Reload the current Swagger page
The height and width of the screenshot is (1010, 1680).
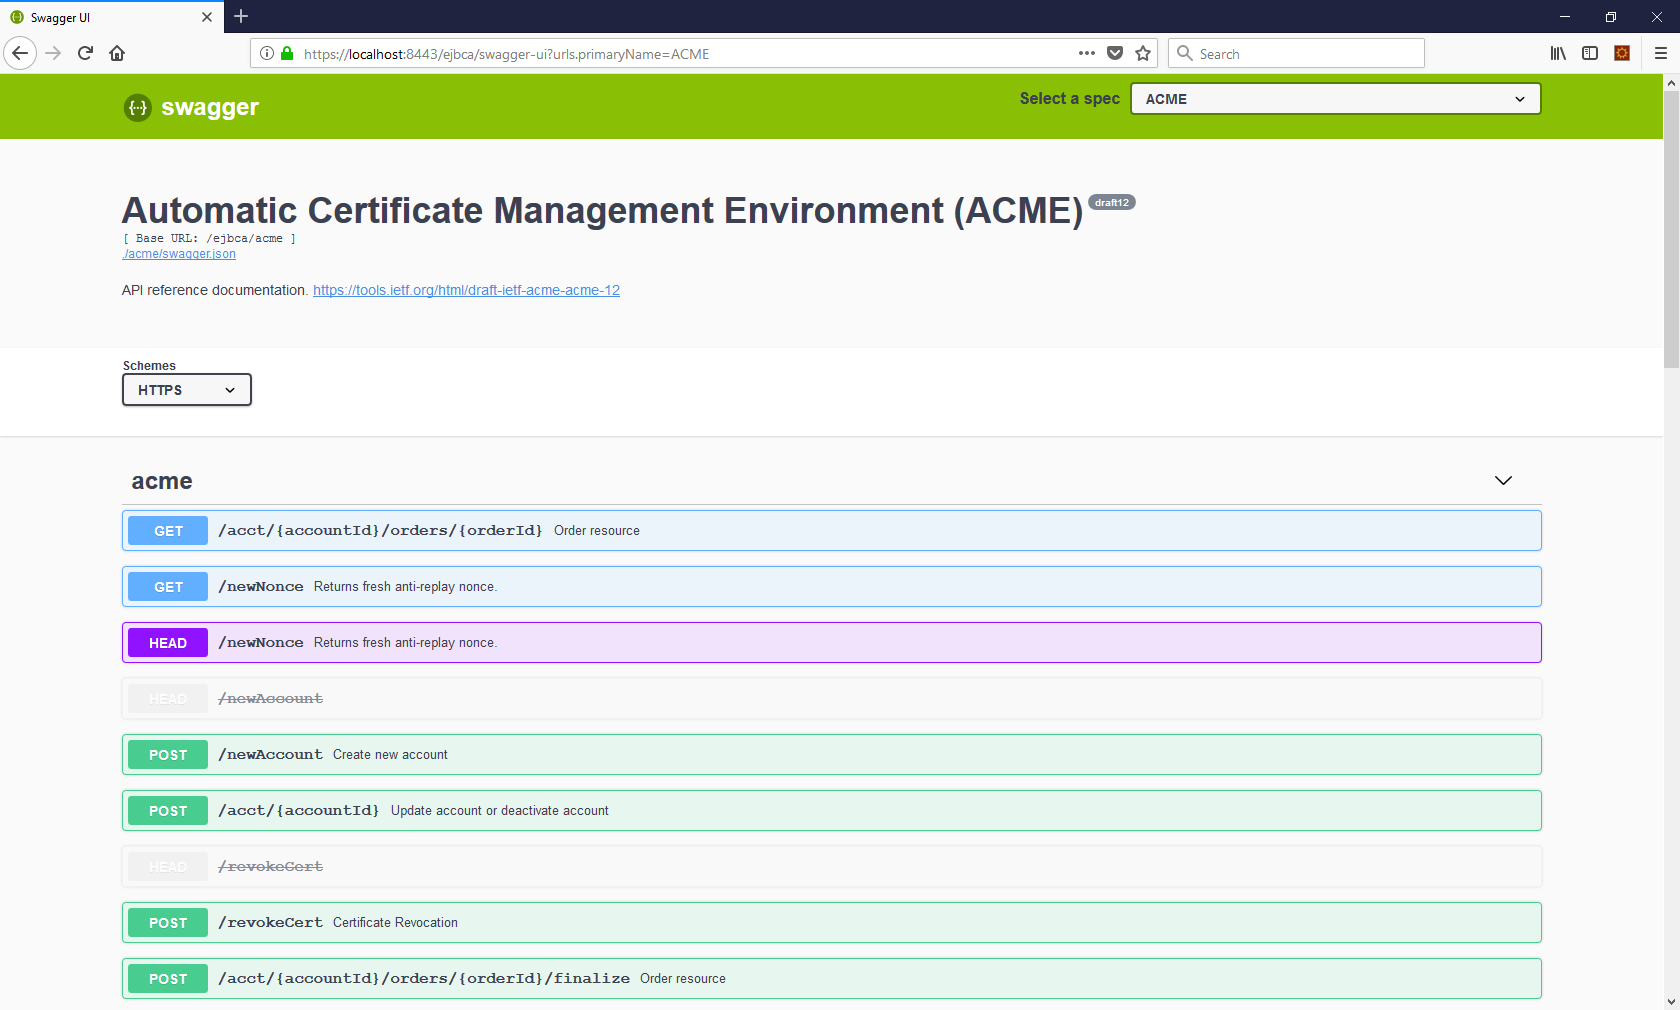pyautogui.click(x=85, y=53)
